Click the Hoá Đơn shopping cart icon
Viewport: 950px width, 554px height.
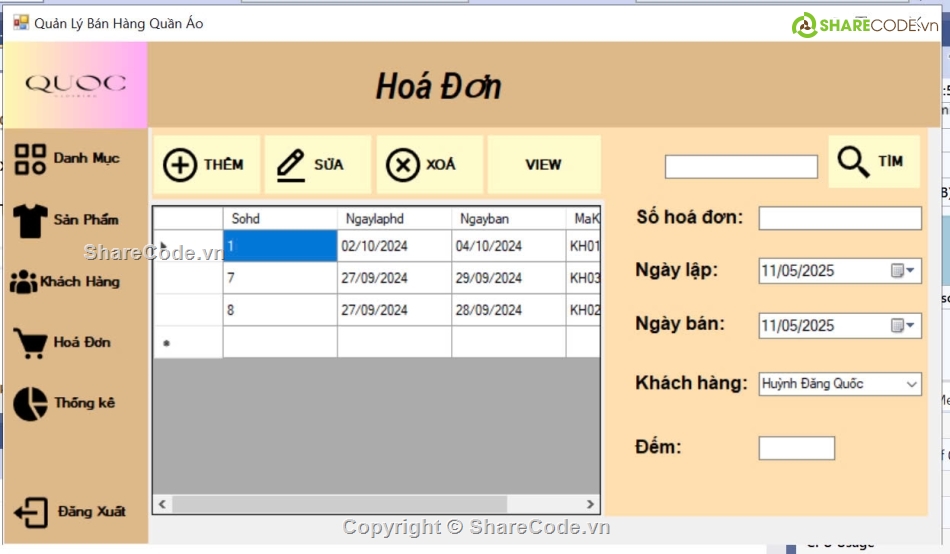(30, 343)
